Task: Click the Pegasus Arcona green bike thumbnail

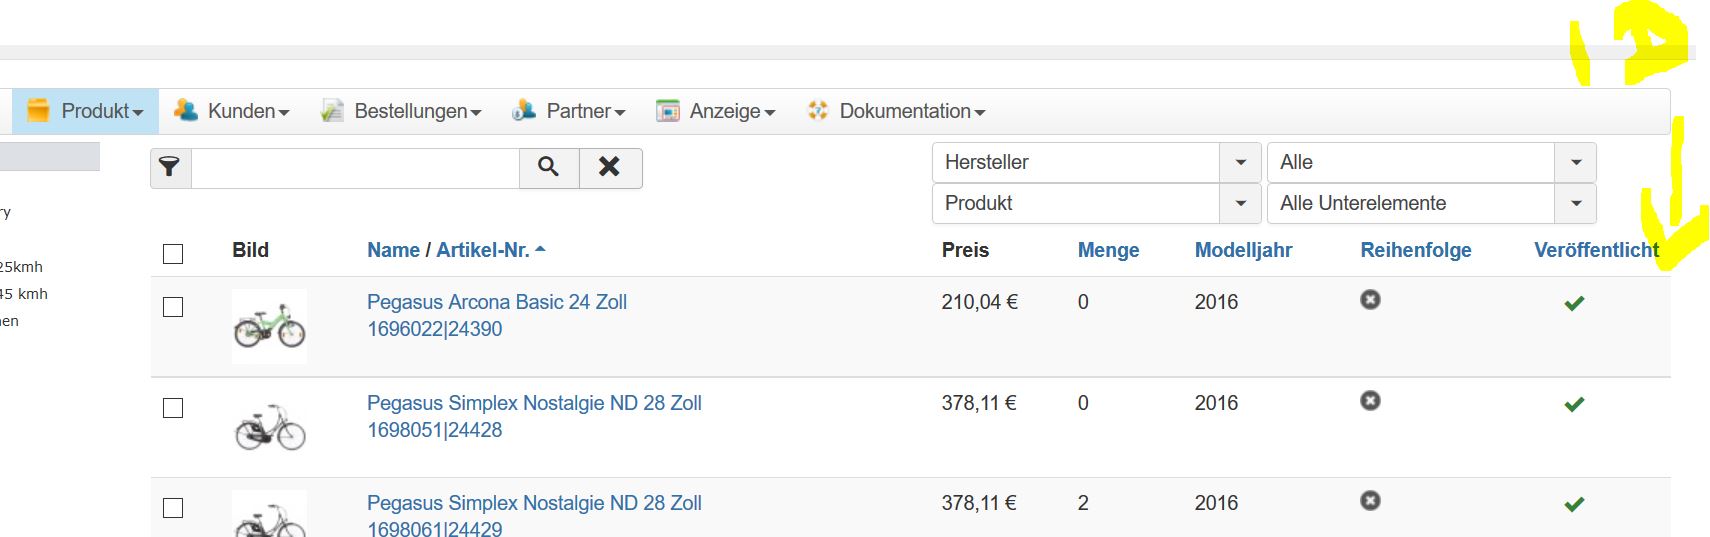Action: pyautogui.click(x=269, y=326)
